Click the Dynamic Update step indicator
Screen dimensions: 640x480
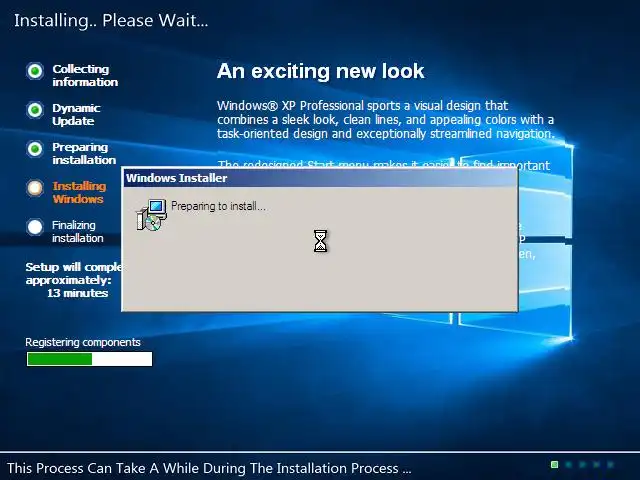[x=35, y=110]
